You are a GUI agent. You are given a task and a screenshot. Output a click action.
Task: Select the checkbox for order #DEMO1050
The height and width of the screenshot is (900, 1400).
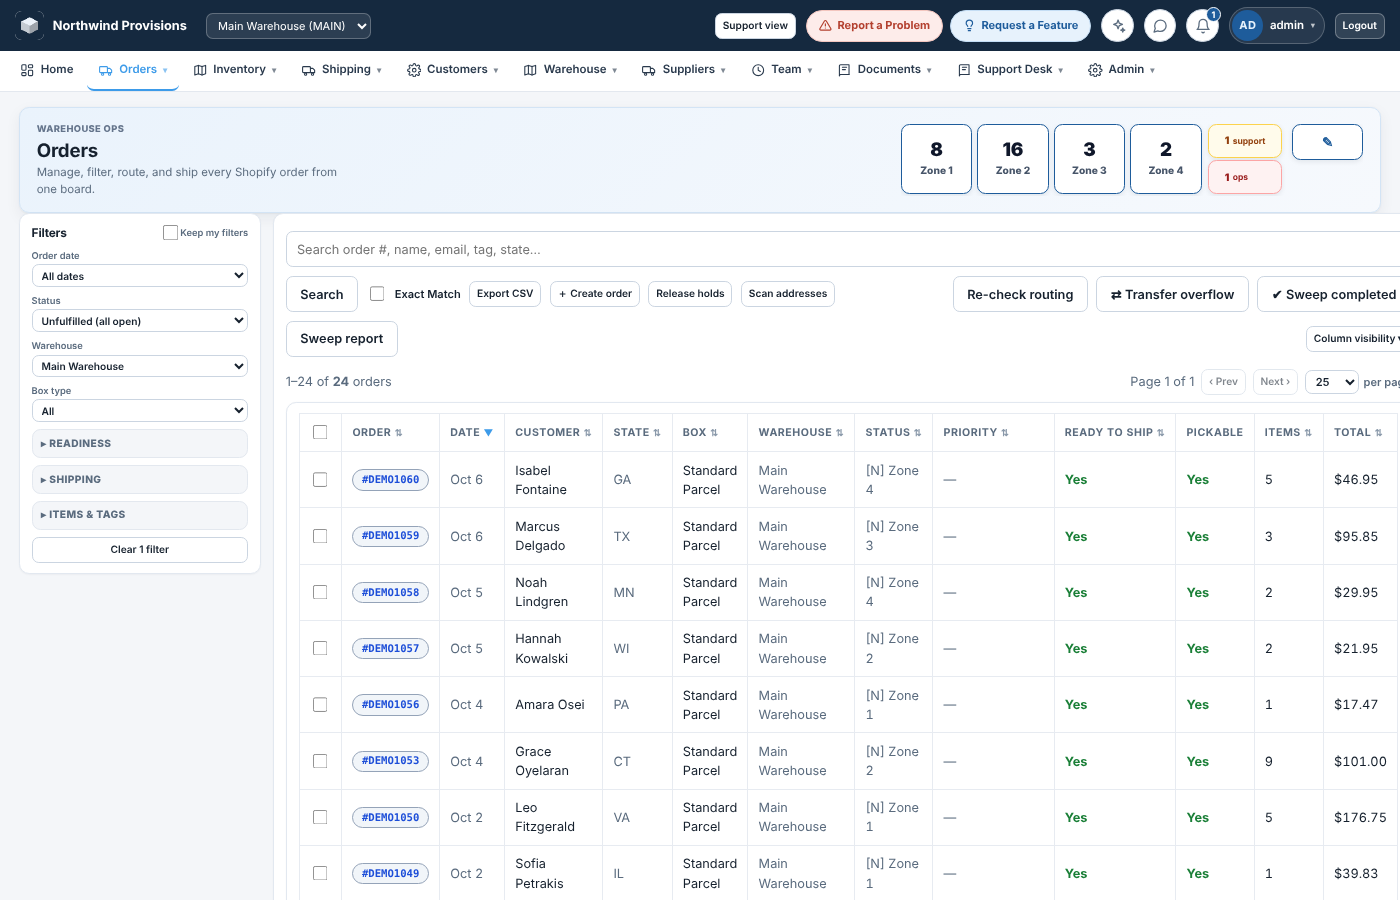(x=320, y=817)
